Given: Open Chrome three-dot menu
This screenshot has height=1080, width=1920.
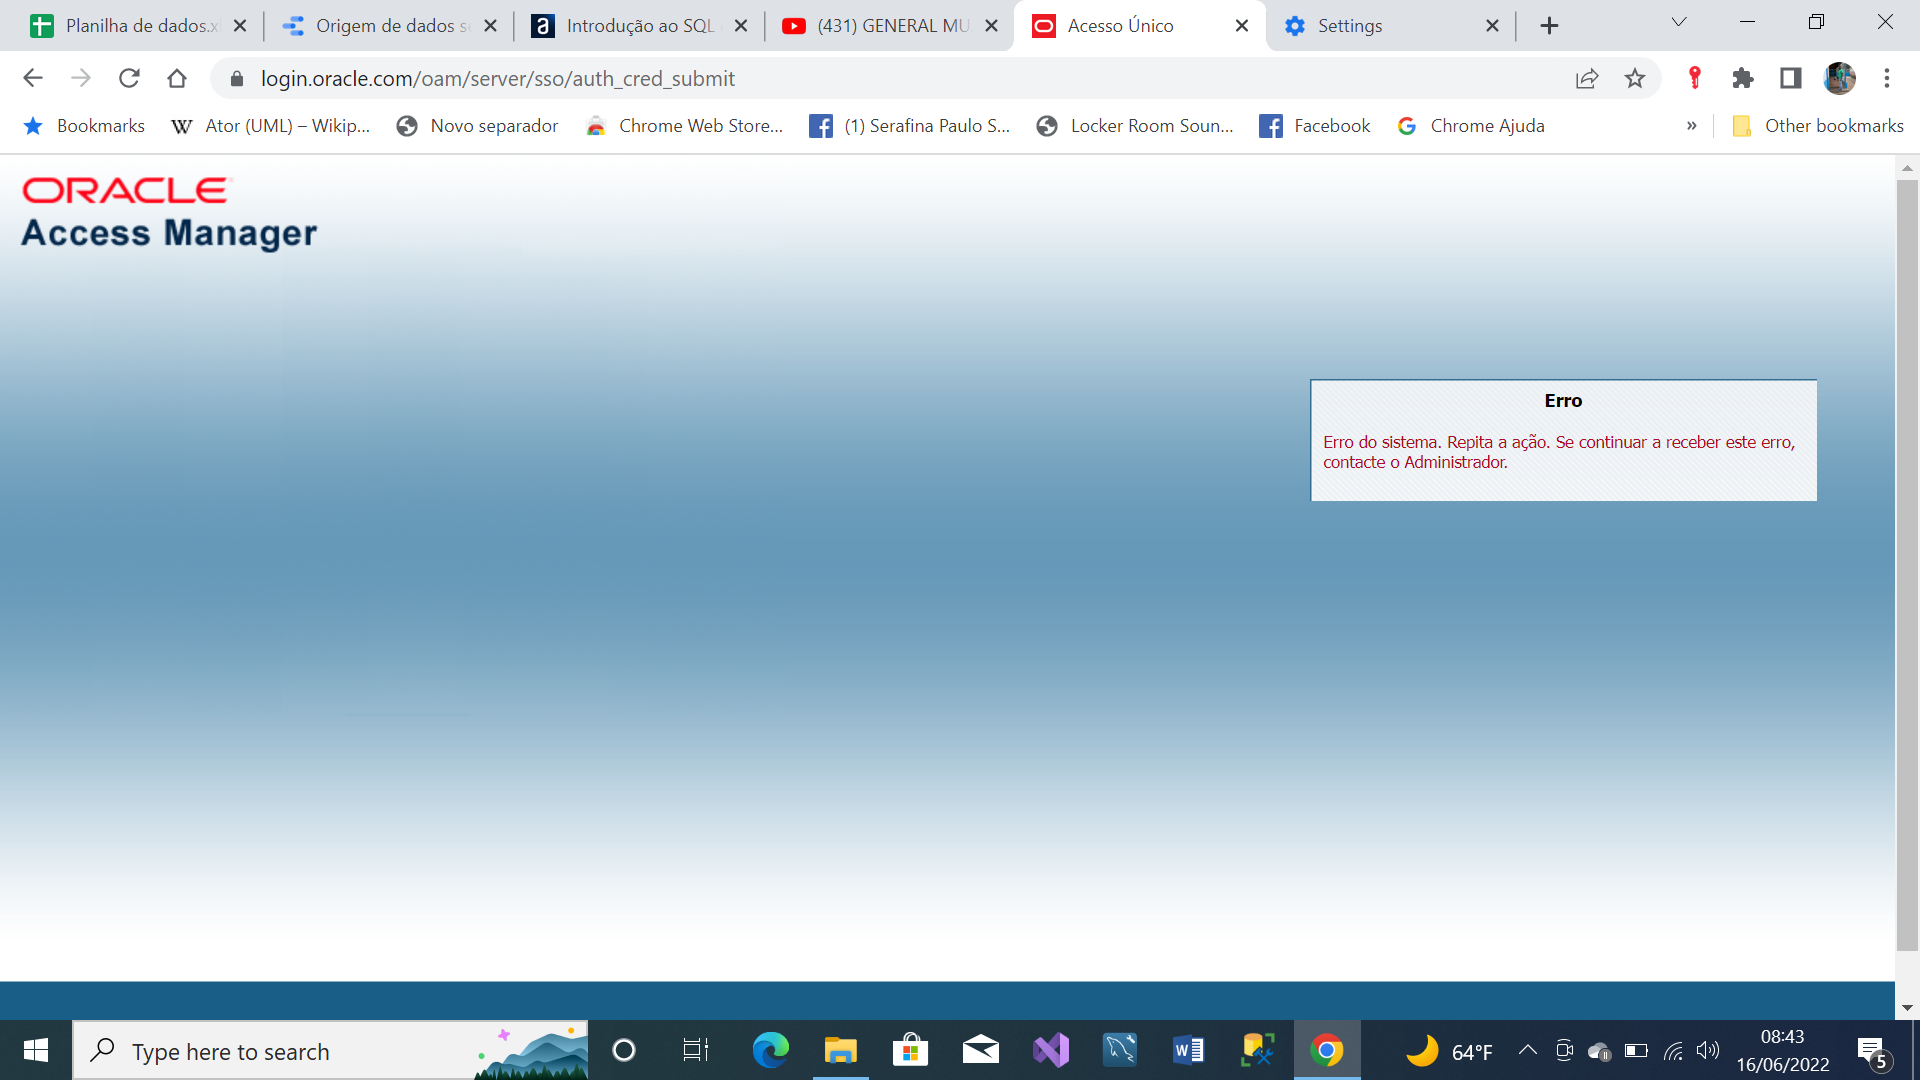Looking at the screenshot, I should 1887,78.
